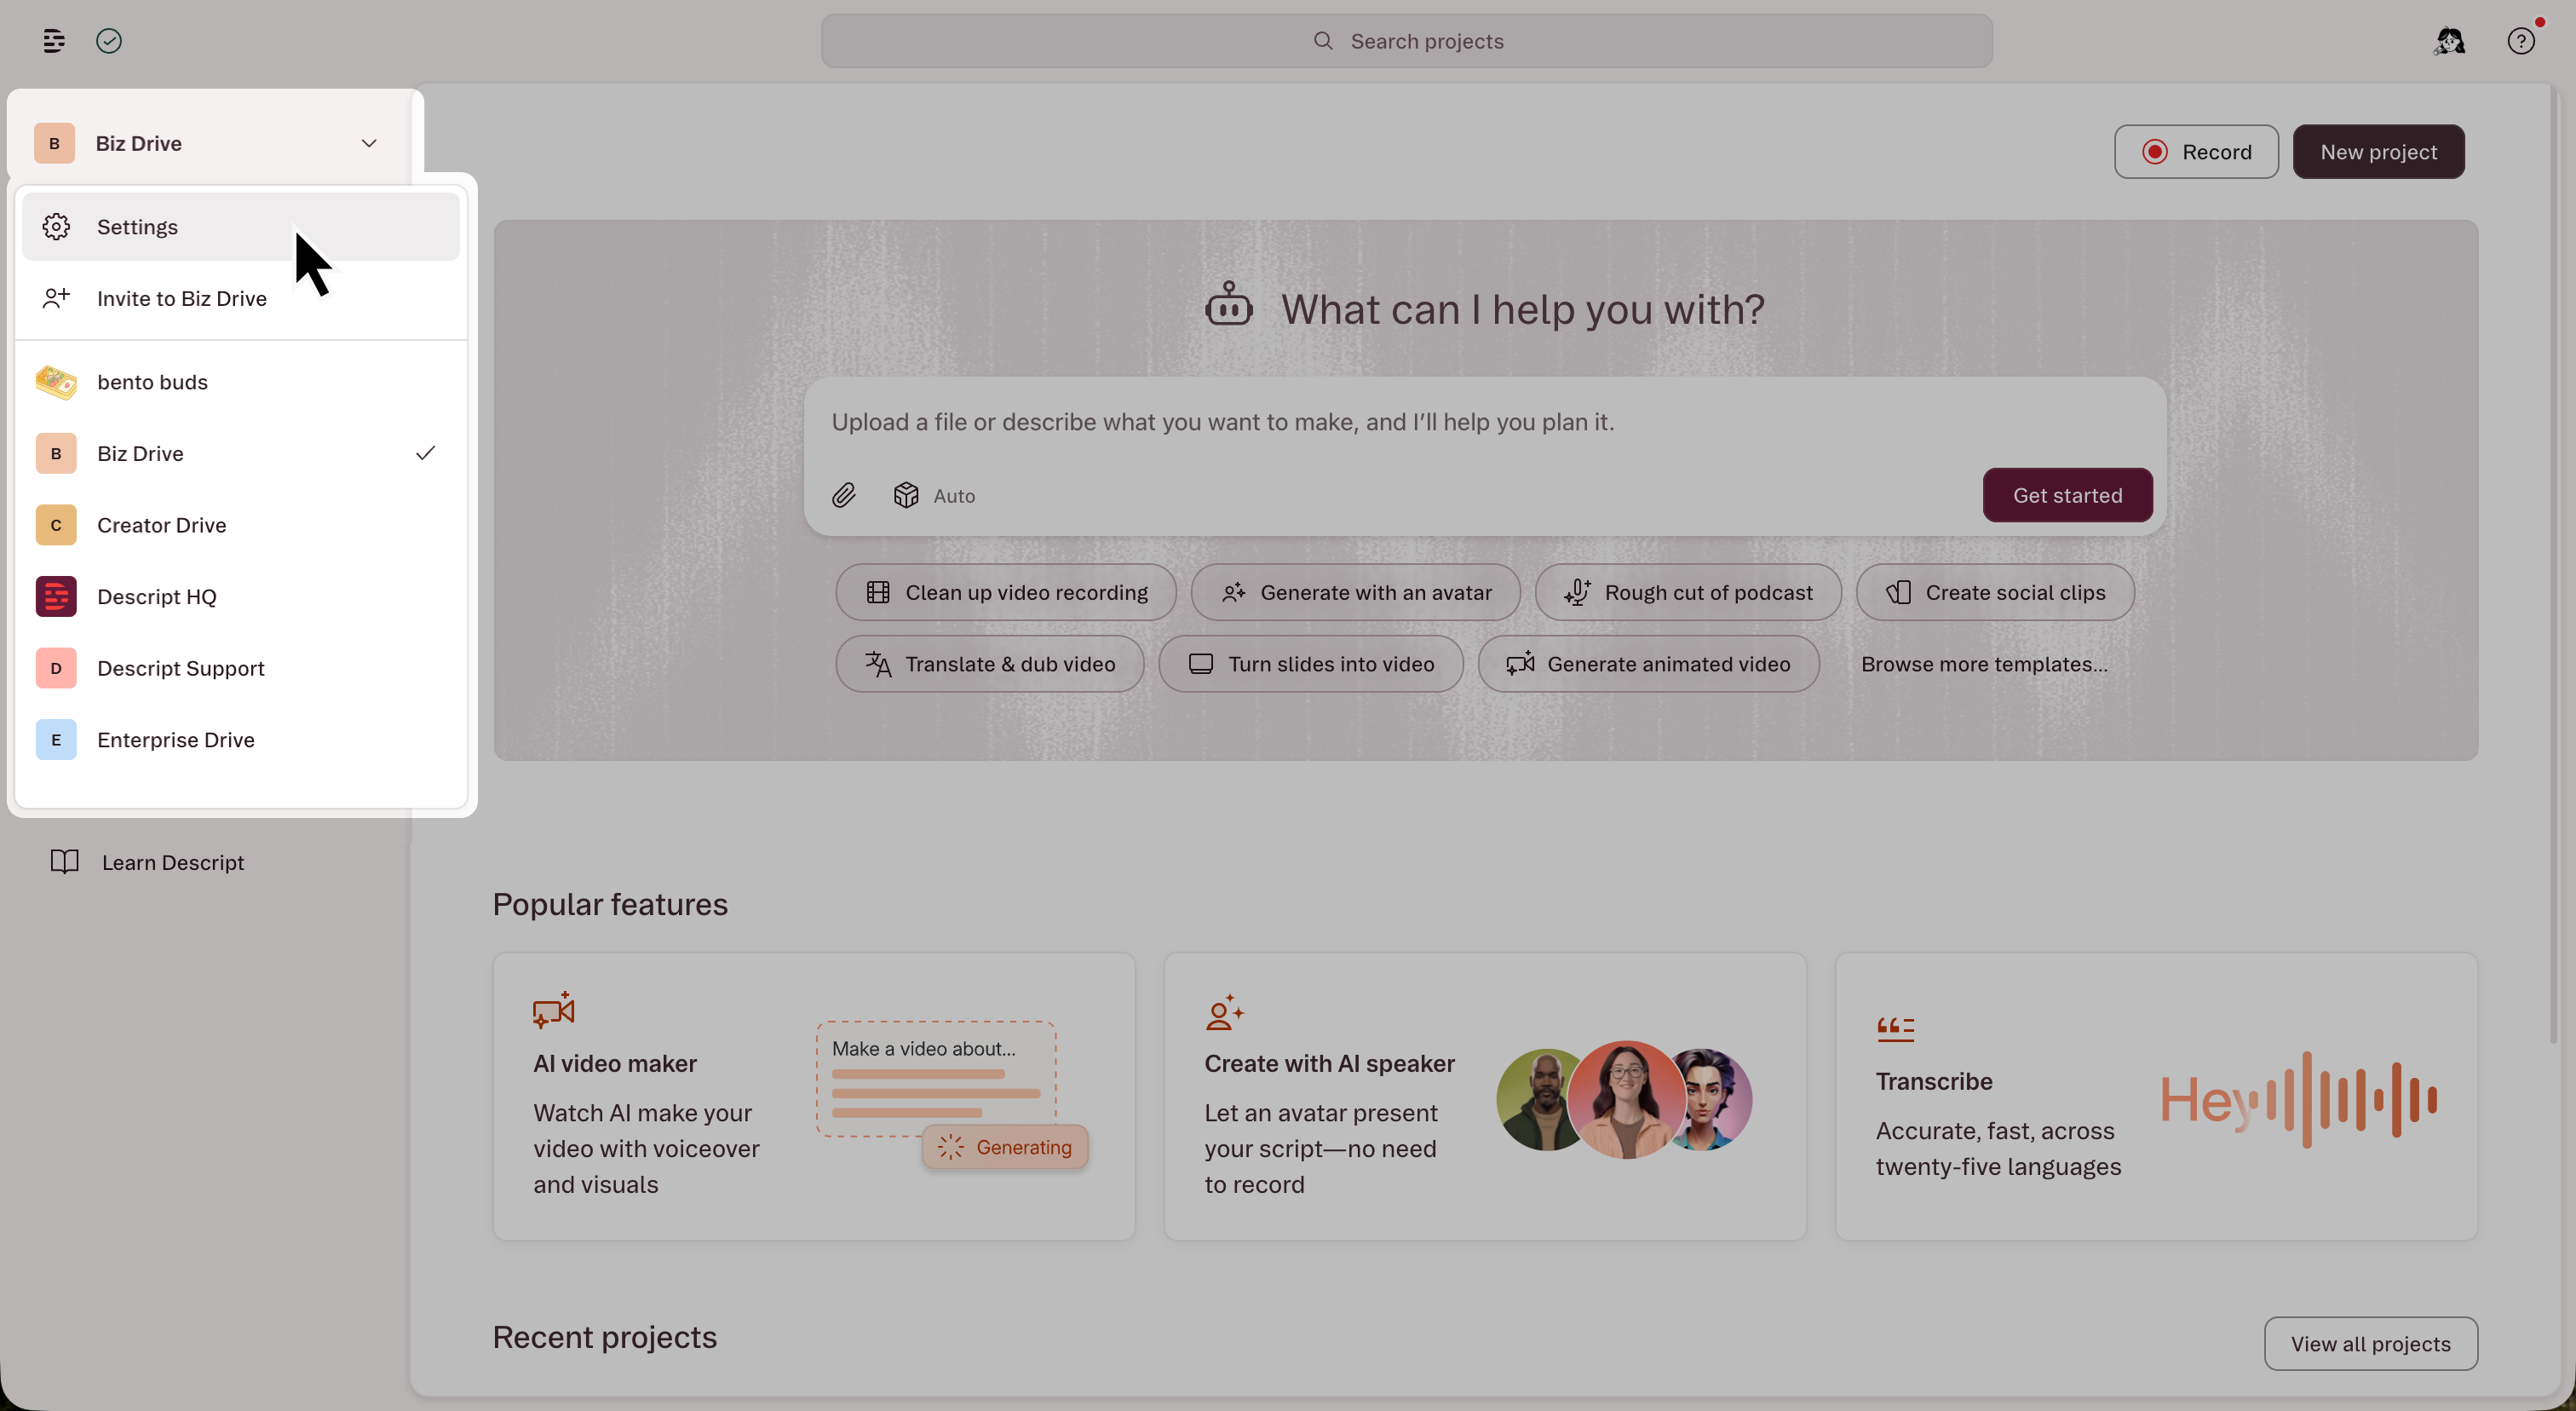Click the sync status checkmark icon
This screenshot has width=2576, height=1411.
(109, 41)
